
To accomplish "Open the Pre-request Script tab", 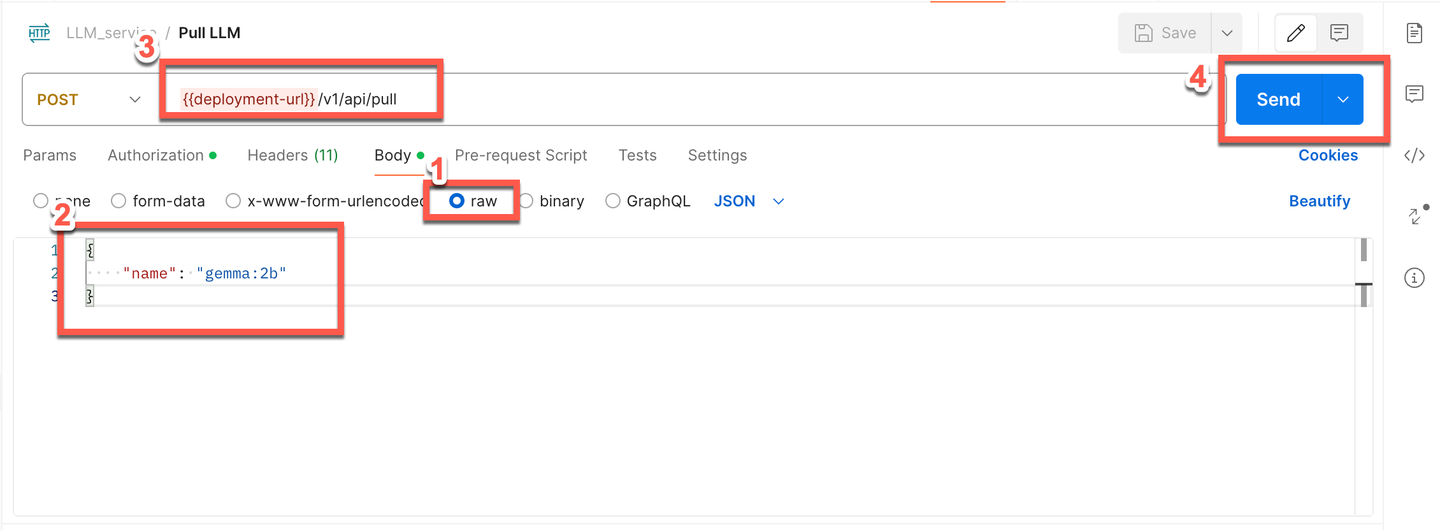I will click(521, 155).
